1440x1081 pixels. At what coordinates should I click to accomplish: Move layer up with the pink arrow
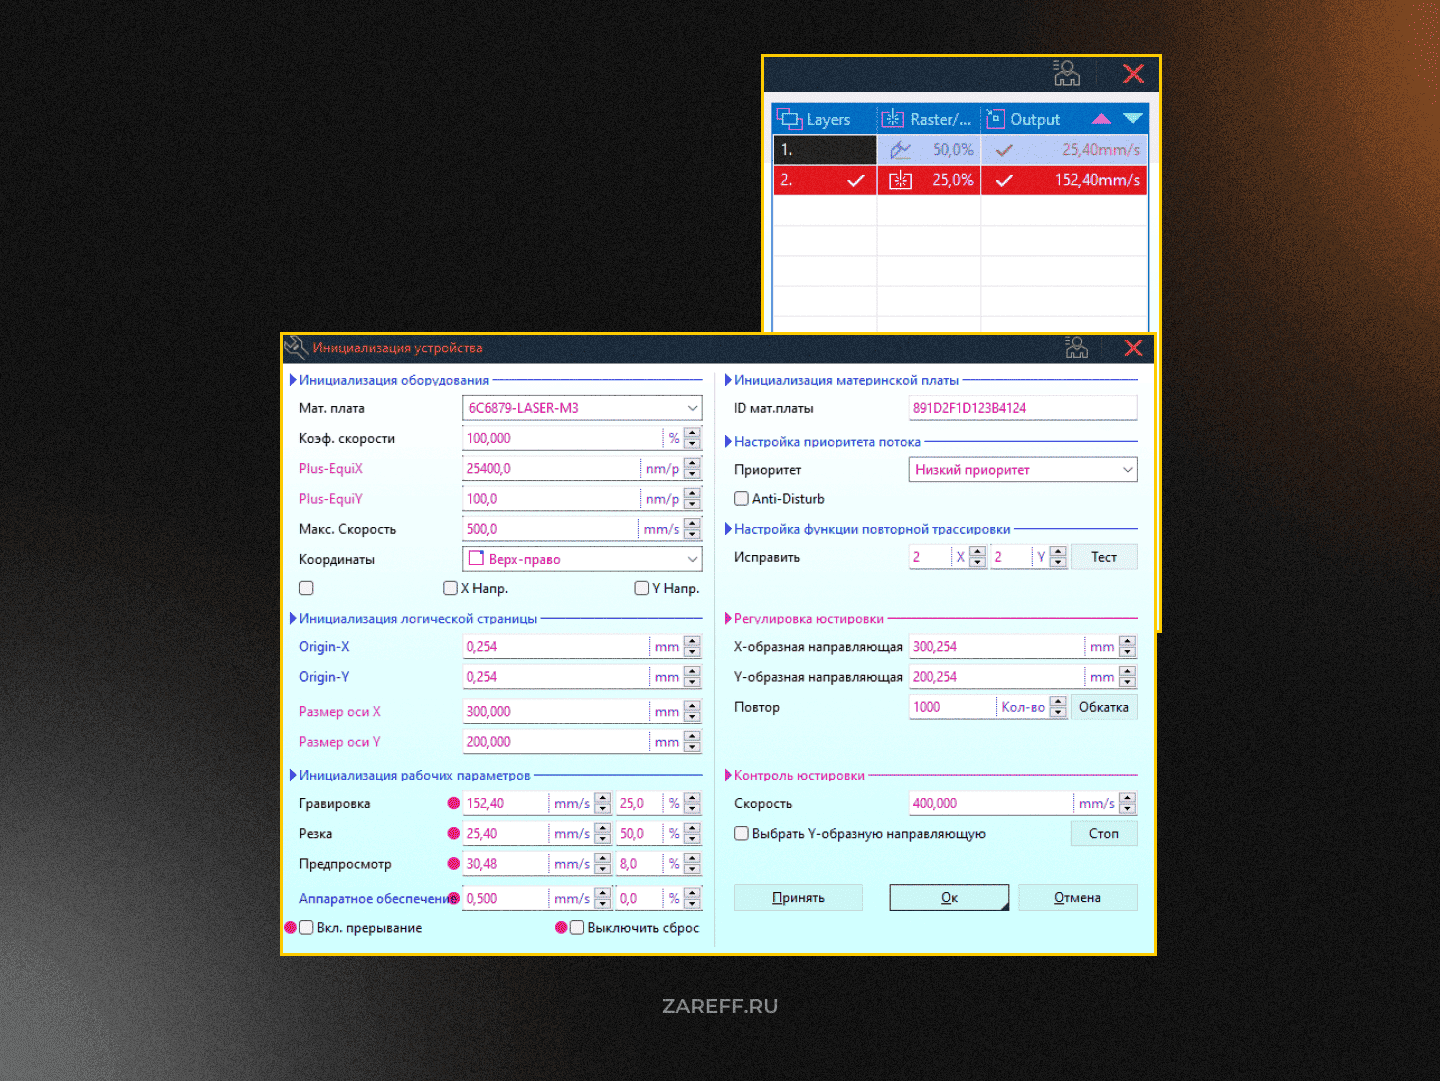pyautogui.click(x=1101, y=119)
